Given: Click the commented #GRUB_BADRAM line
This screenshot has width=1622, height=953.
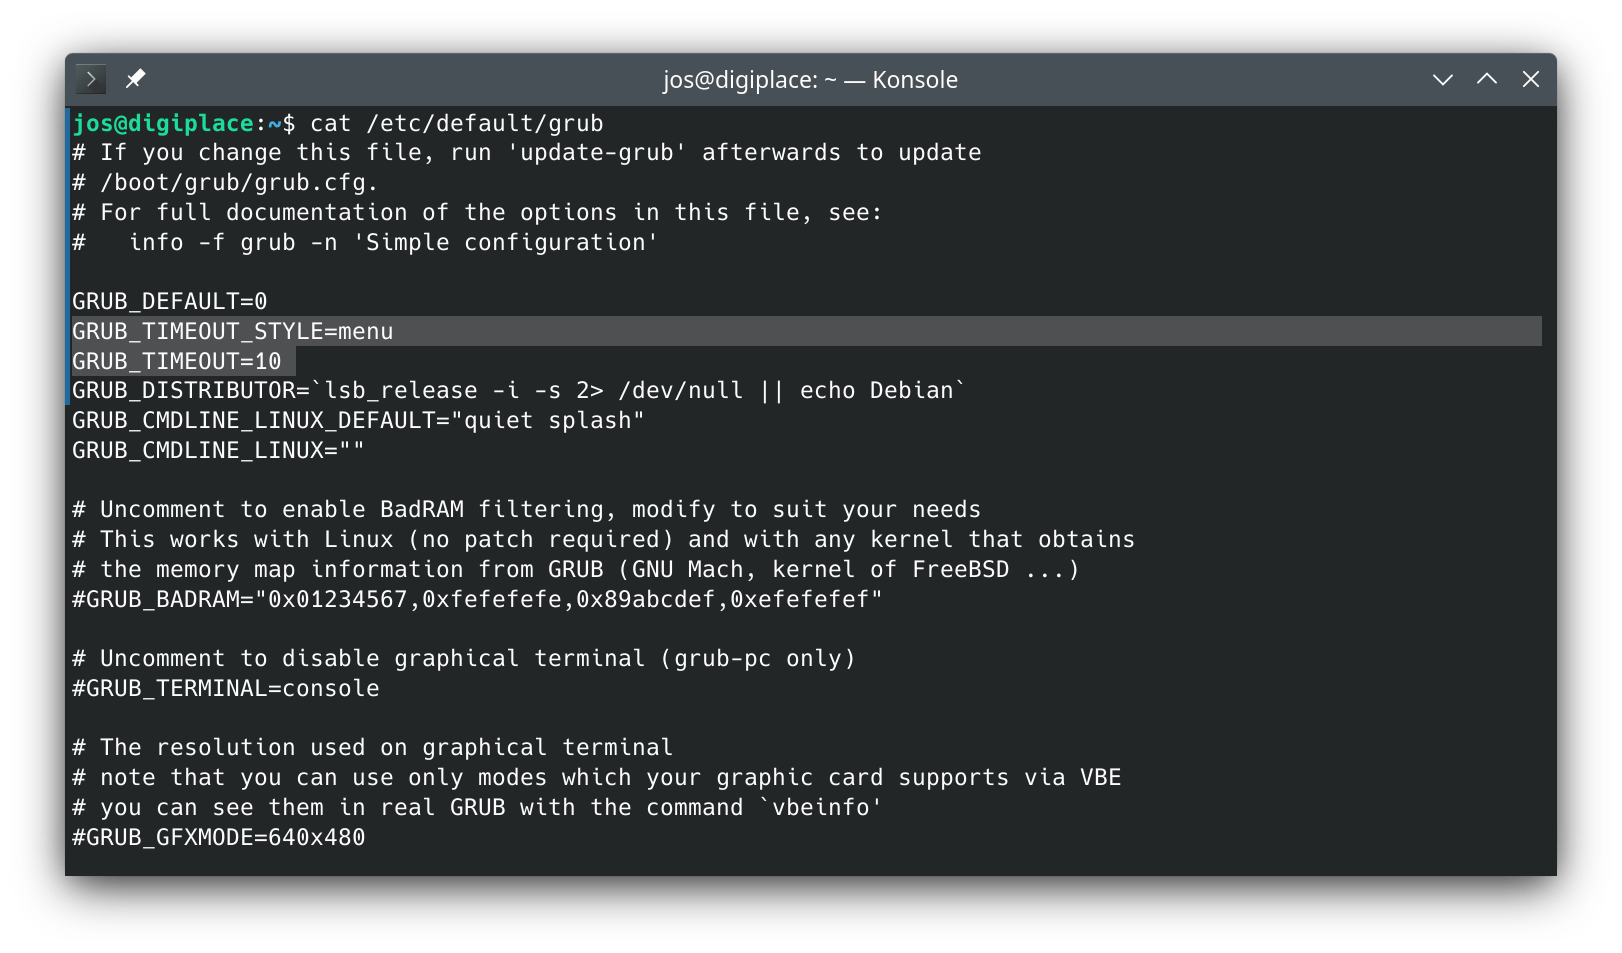Looking at the screenshot, I should point(477,599).
